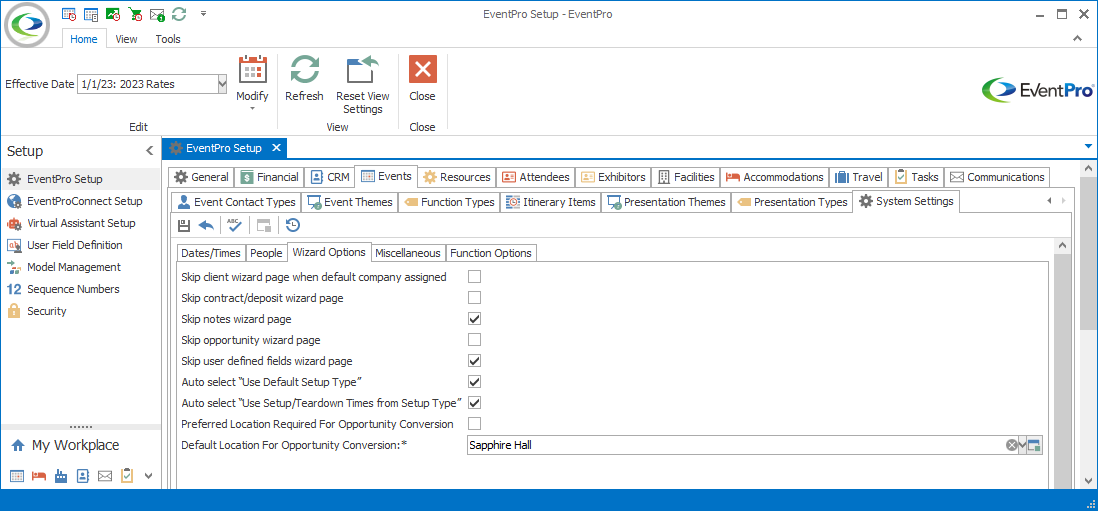Switch to the Home ribbon tab

click(x=84, y=39)
